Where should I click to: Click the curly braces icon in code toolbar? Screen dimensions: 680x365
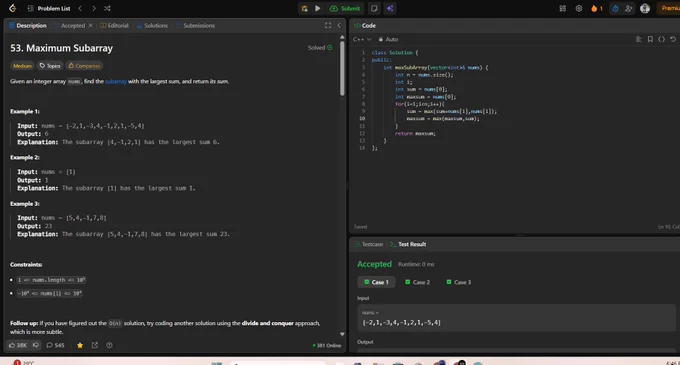click(661, 39)
